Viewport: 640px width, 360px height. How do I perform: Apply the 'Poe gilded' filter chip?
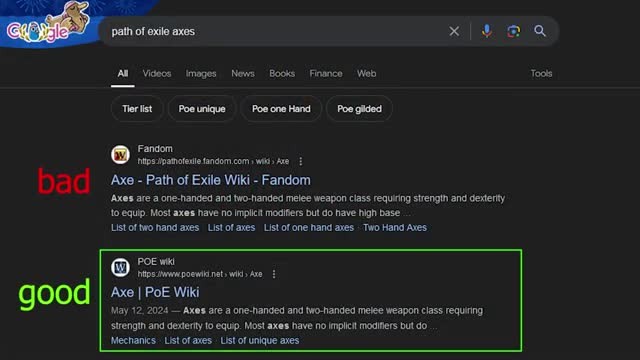pyautogui.click(x=359, y=109)
